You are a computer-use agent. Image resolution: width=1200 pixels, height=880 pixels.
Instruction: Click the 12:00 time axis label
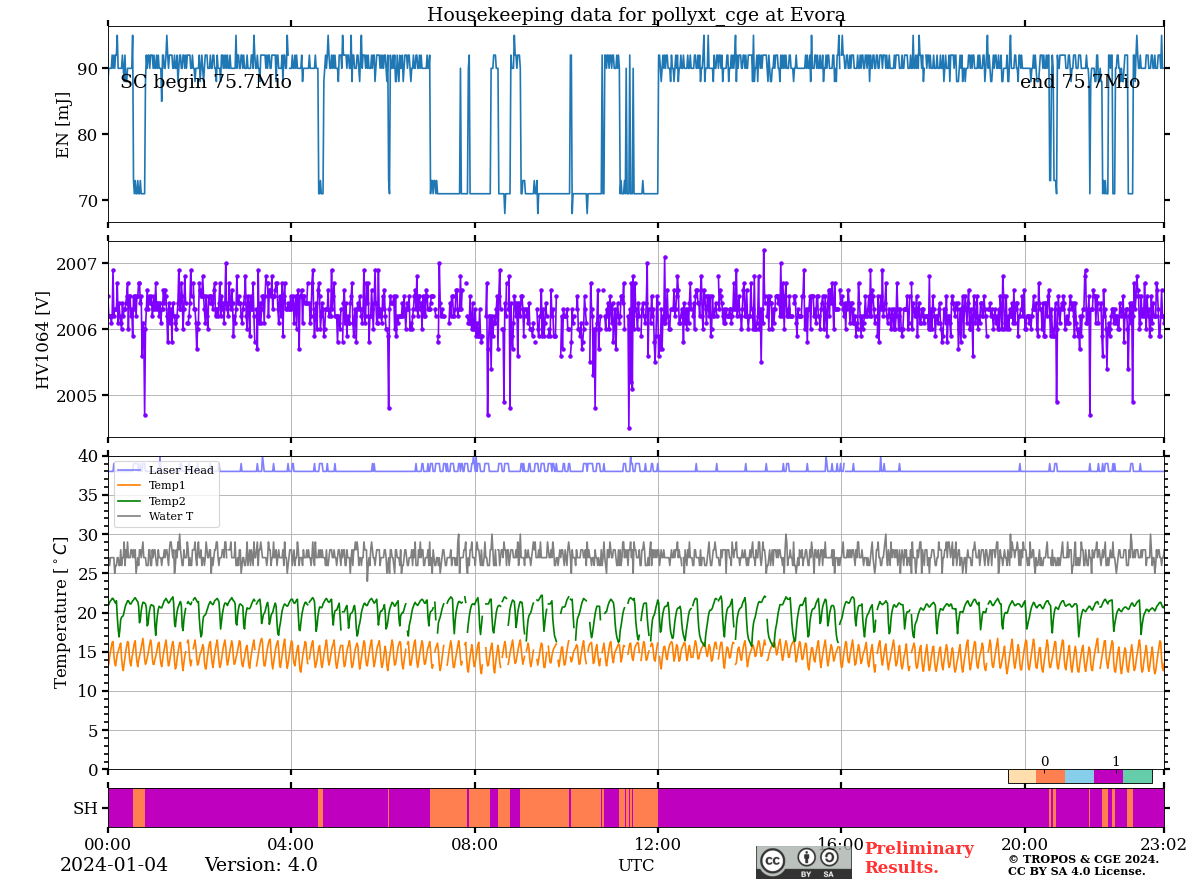coord(657,845)
